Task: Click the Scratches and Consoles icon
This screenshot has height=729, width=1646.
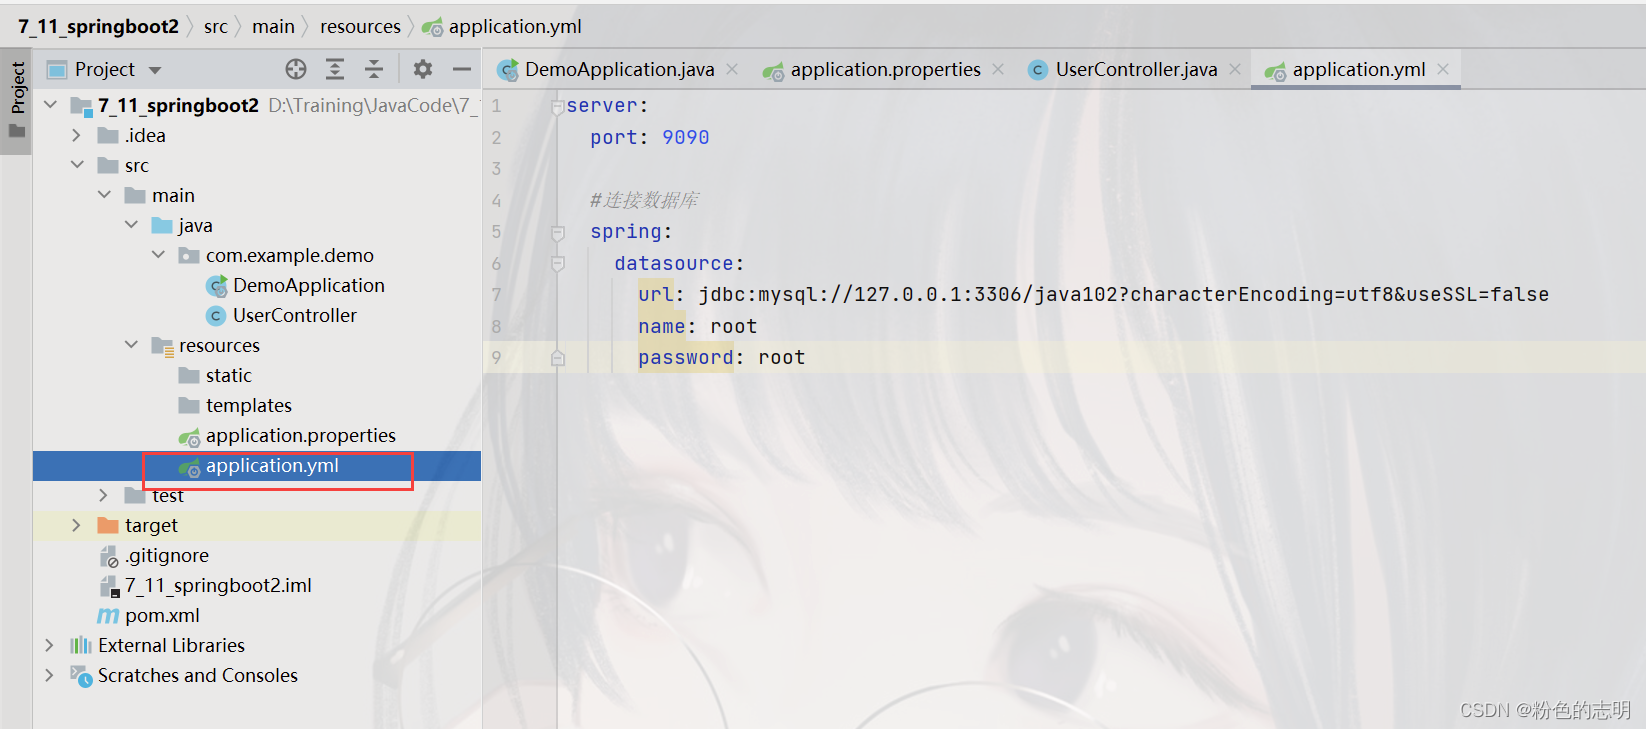Action: pyautogui.click(x=81, y=675)
